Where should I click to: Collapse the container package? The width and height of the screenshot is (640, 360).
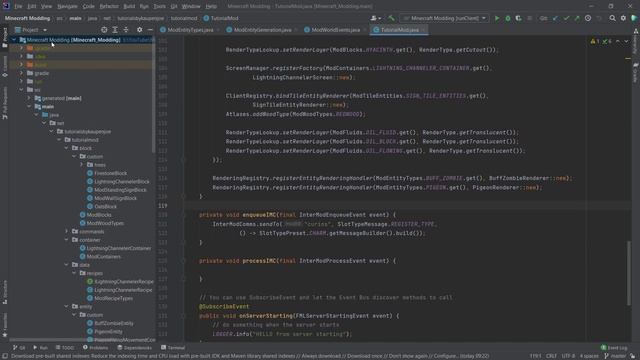pyautogui.click(x=67, y=240)
